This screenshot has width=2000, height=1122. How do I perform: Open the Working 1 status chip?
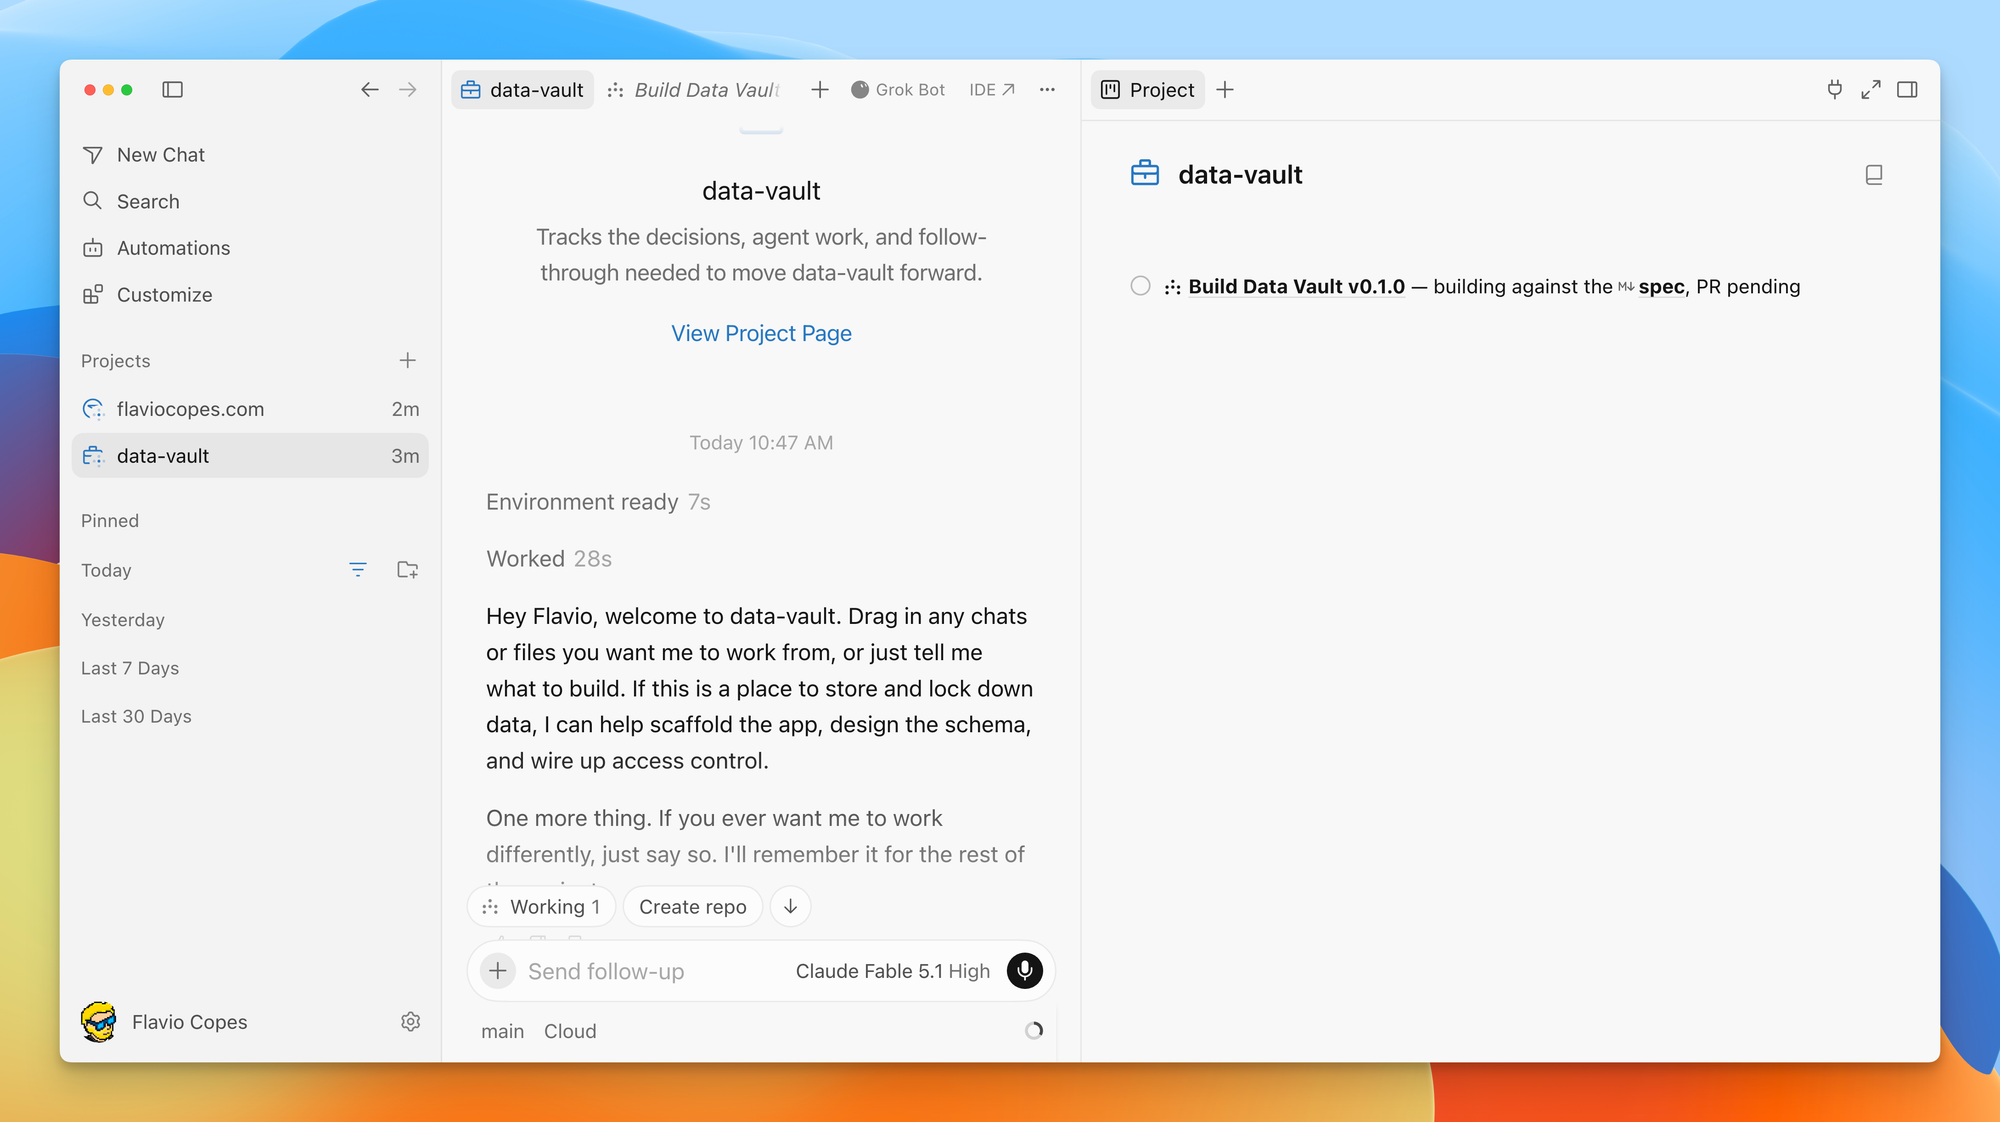(542, 907)
